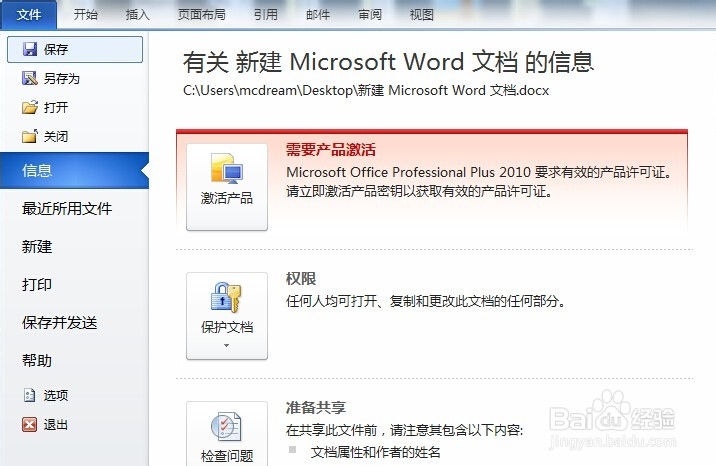Click the 有关 新建 Microsoft Word 文档 的信息 title
The width and height of the screenshot is (716, 466).
388,62
